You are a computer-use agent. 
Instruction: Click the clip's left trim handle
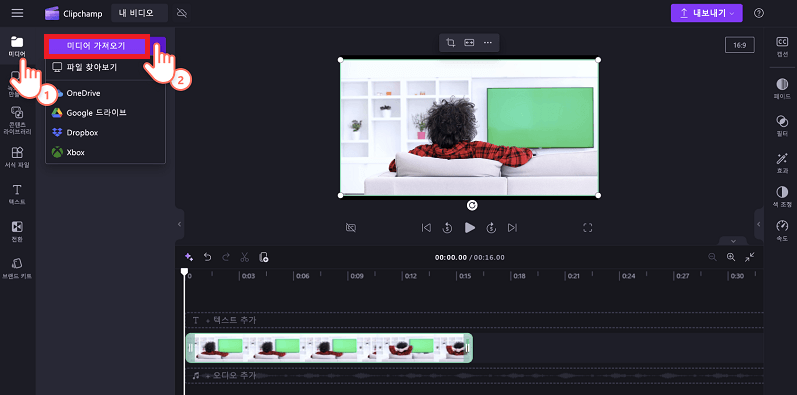pyautogui.click(x=191, y=348)
